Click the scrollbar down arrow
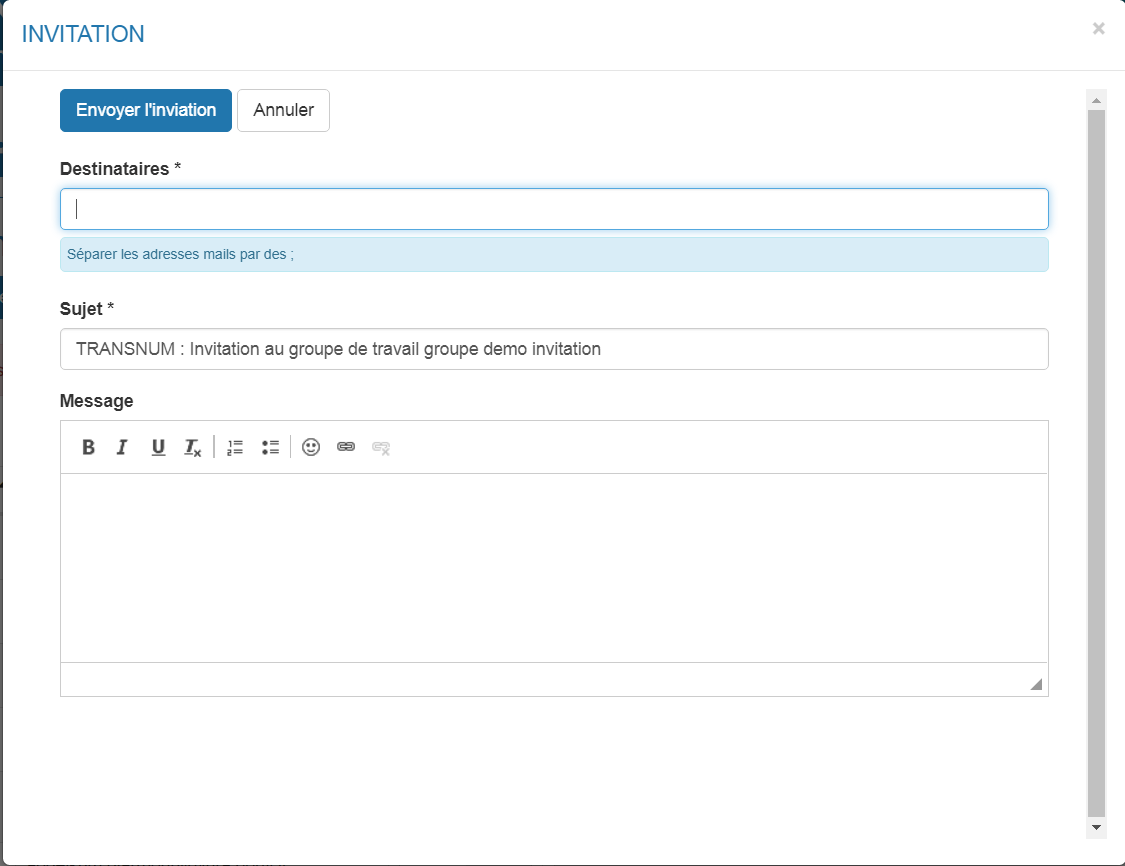 [x=1096, y=828]
